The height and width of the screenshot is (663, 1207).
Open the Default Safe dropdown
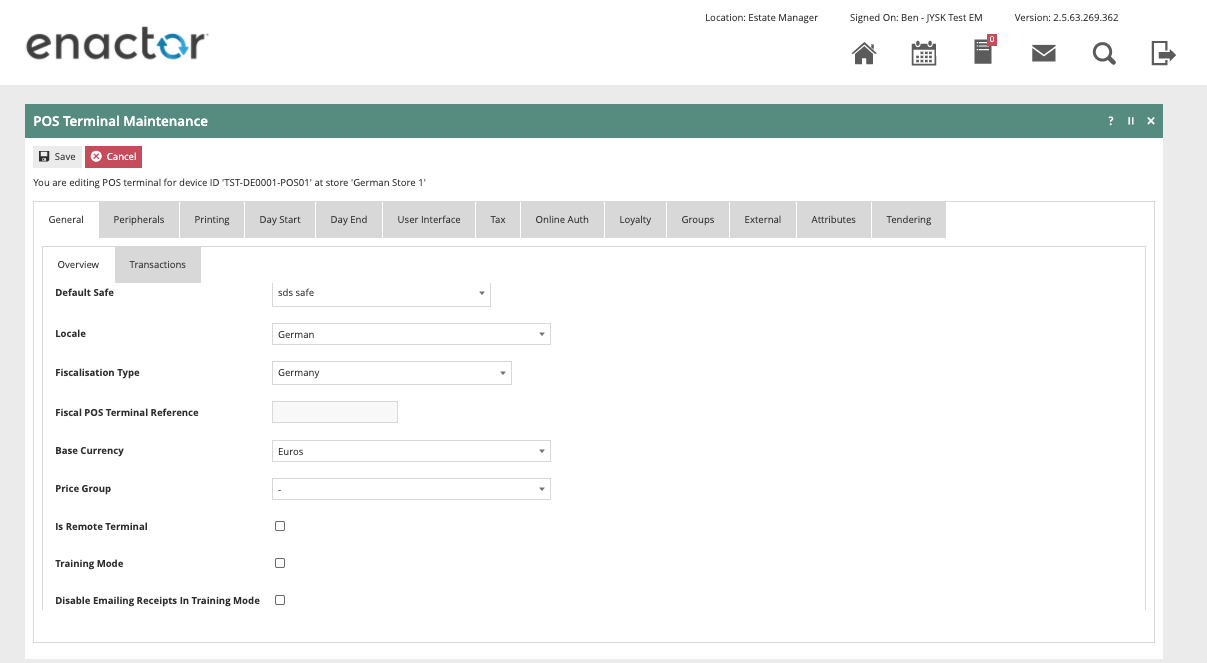(381, 293)
